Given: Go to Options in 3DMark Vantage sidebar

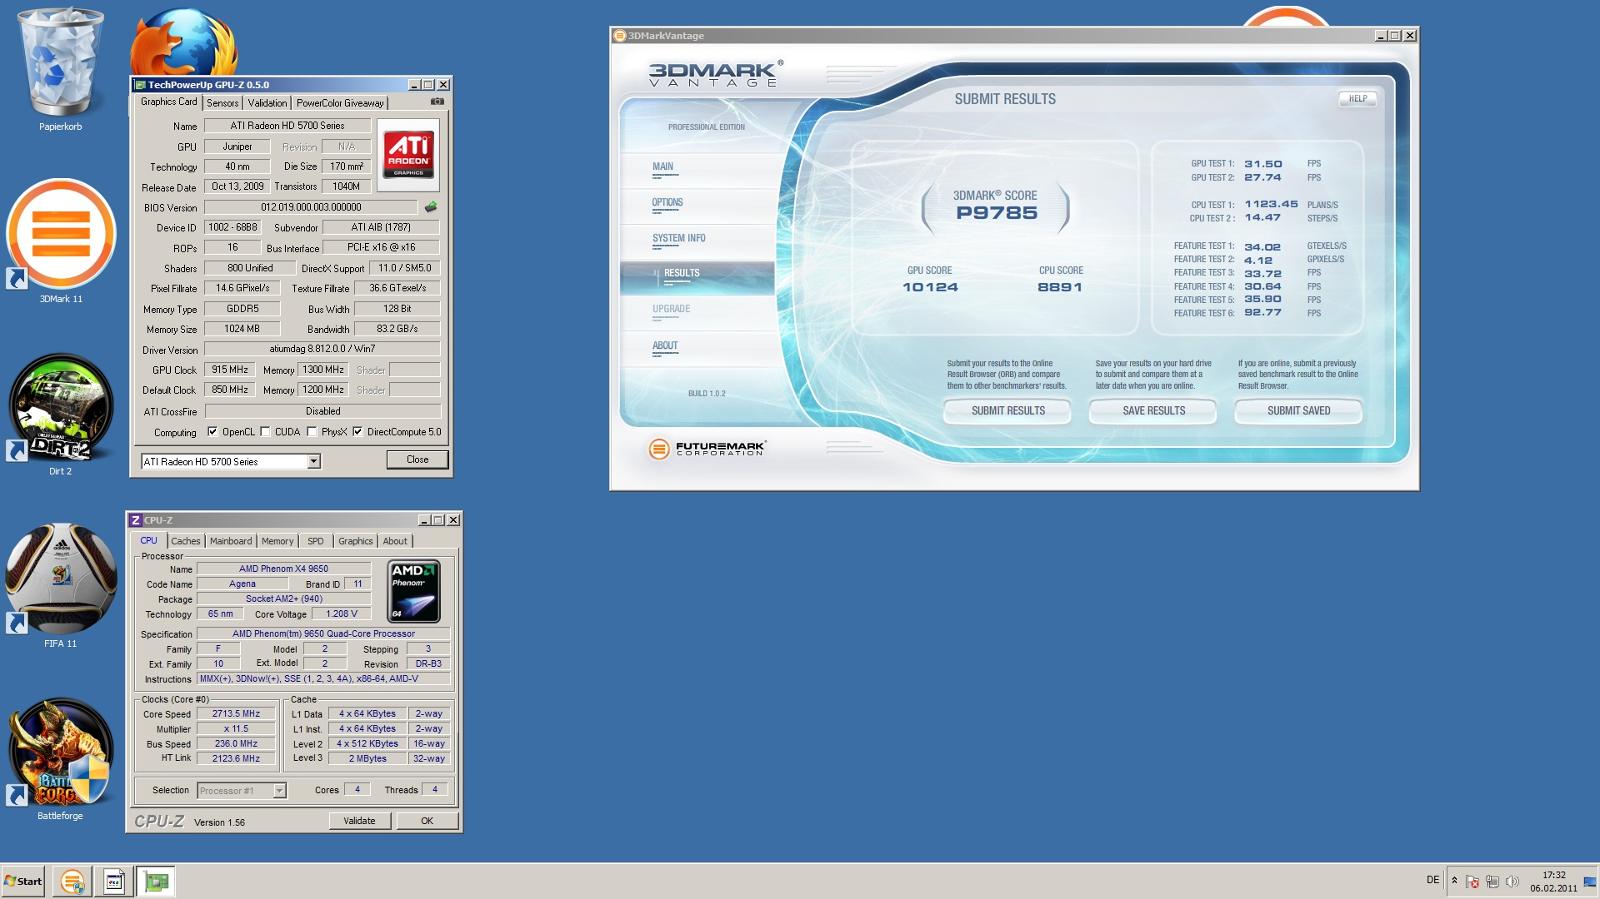Looking at the screenshot, I should tap(667, 203).
